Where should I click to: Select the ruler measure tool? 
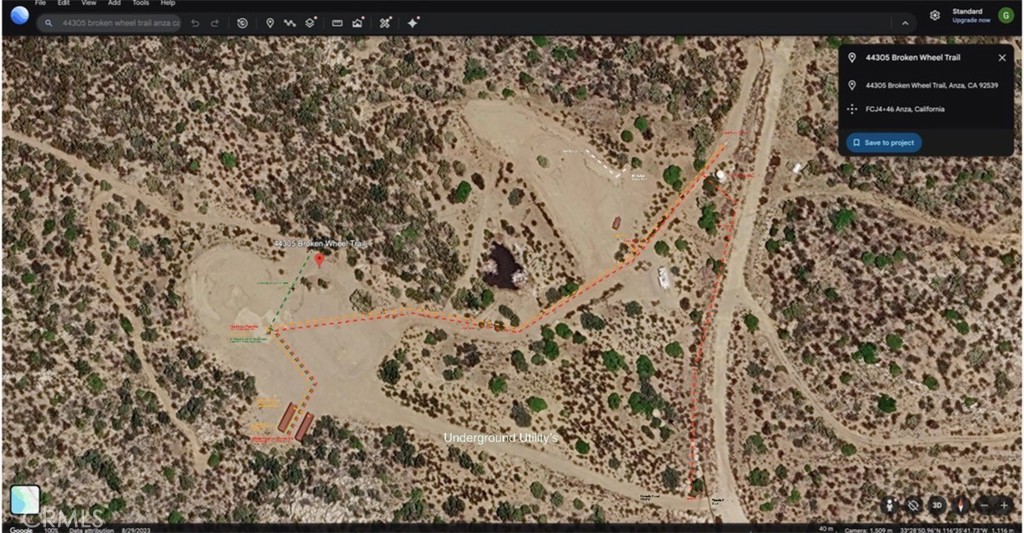tap(337, 23)
